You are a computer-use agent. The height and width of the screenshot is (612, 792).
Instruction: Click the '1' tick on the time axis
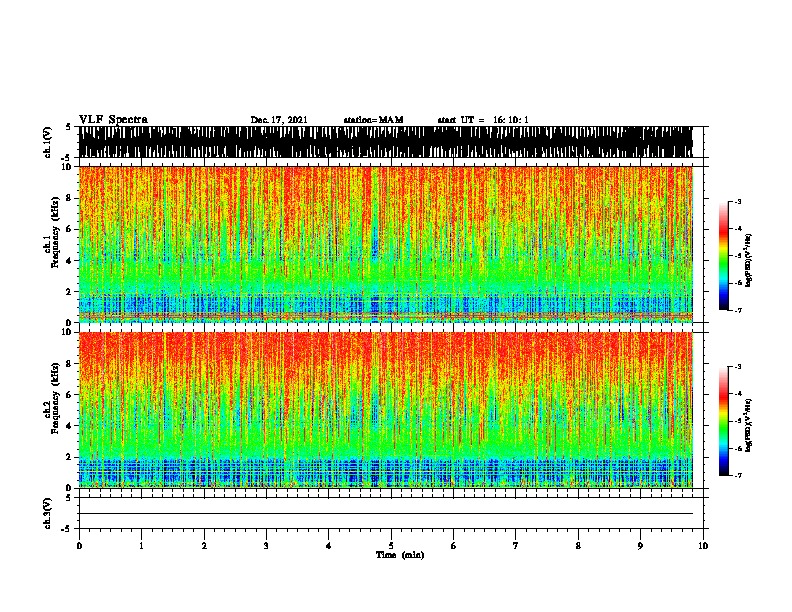pyautogui.click(x=141, y=546)
